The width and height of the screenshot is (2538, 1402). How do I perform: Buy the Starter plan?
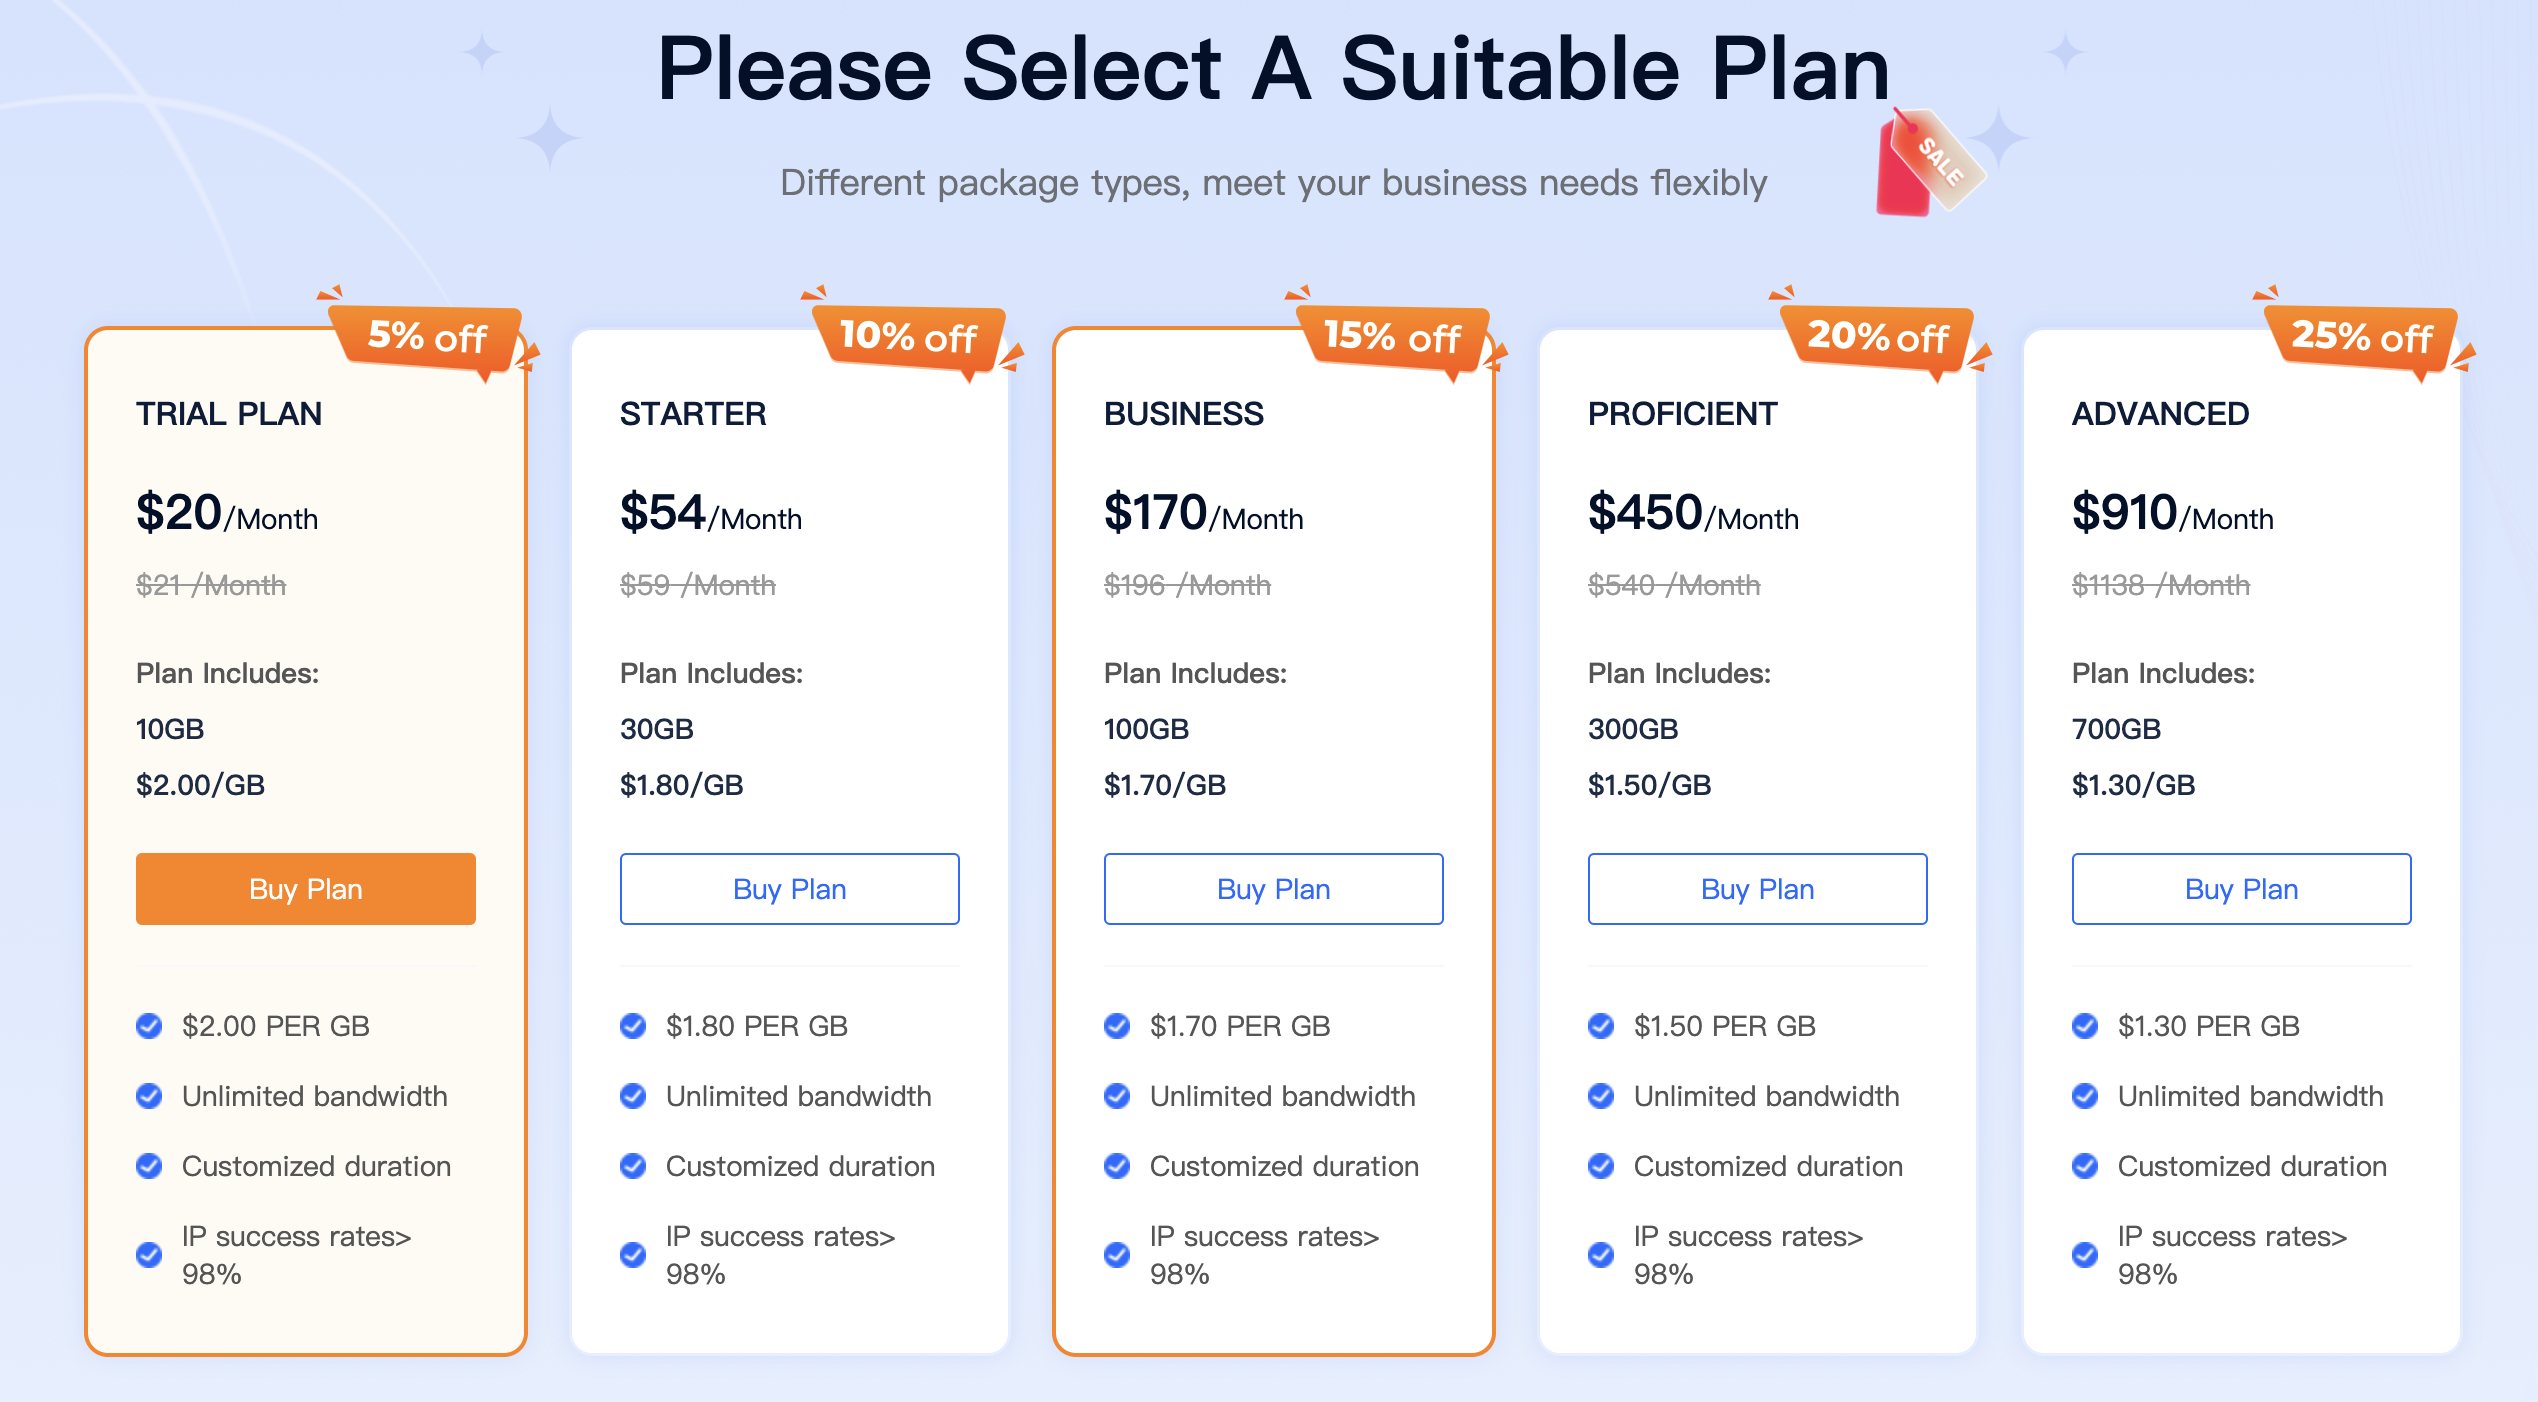click(790, 889)
